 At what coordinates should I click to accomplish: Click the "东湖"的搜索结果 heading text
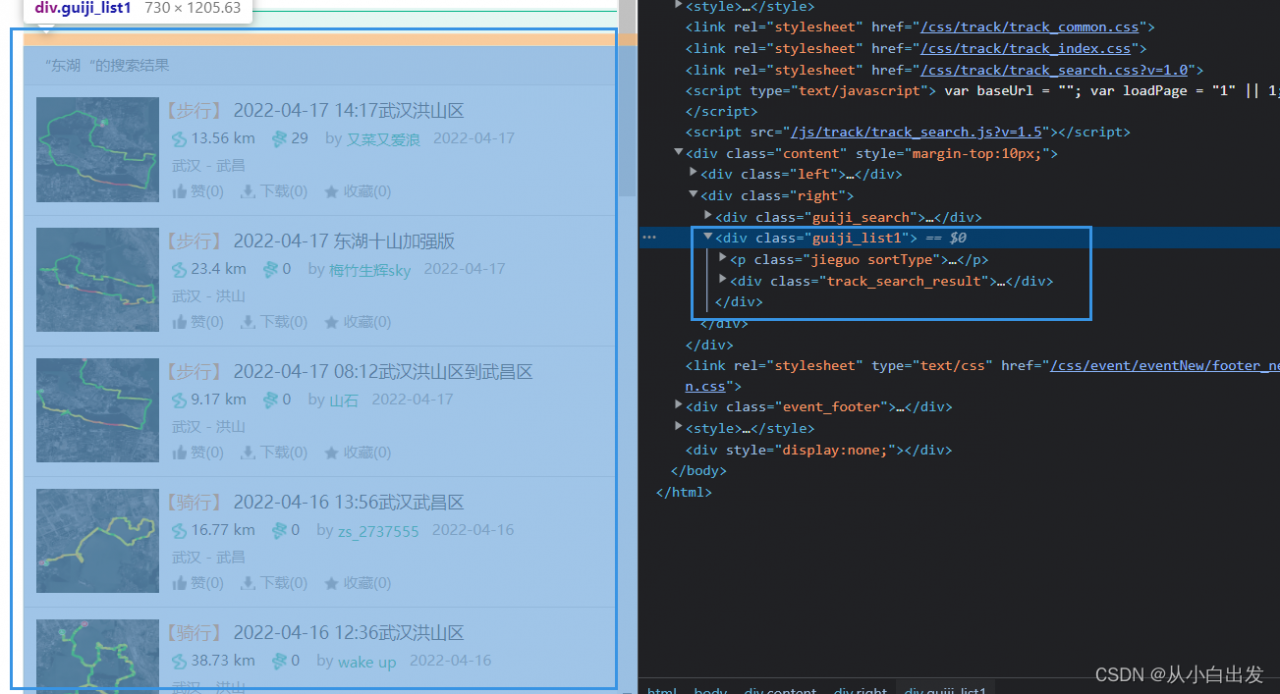(x=107, y=65)
